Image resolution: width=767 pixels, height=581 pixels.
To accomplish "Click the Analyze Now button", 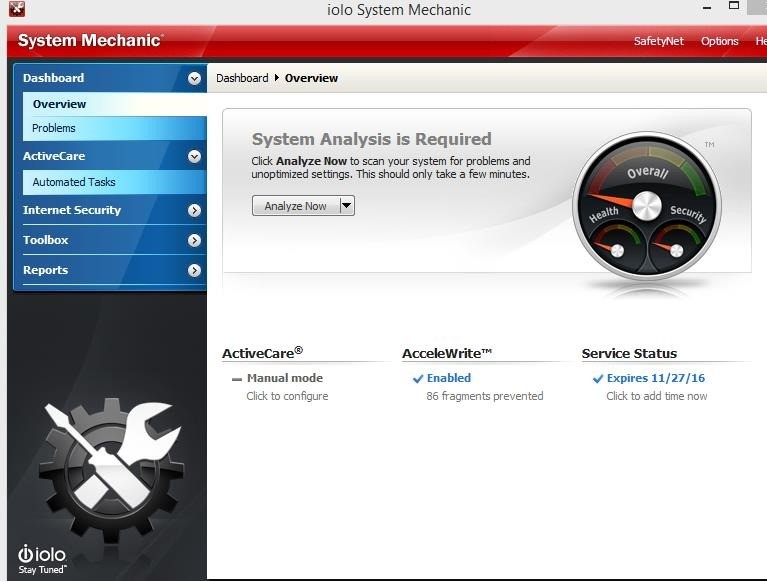I will 295,206.
